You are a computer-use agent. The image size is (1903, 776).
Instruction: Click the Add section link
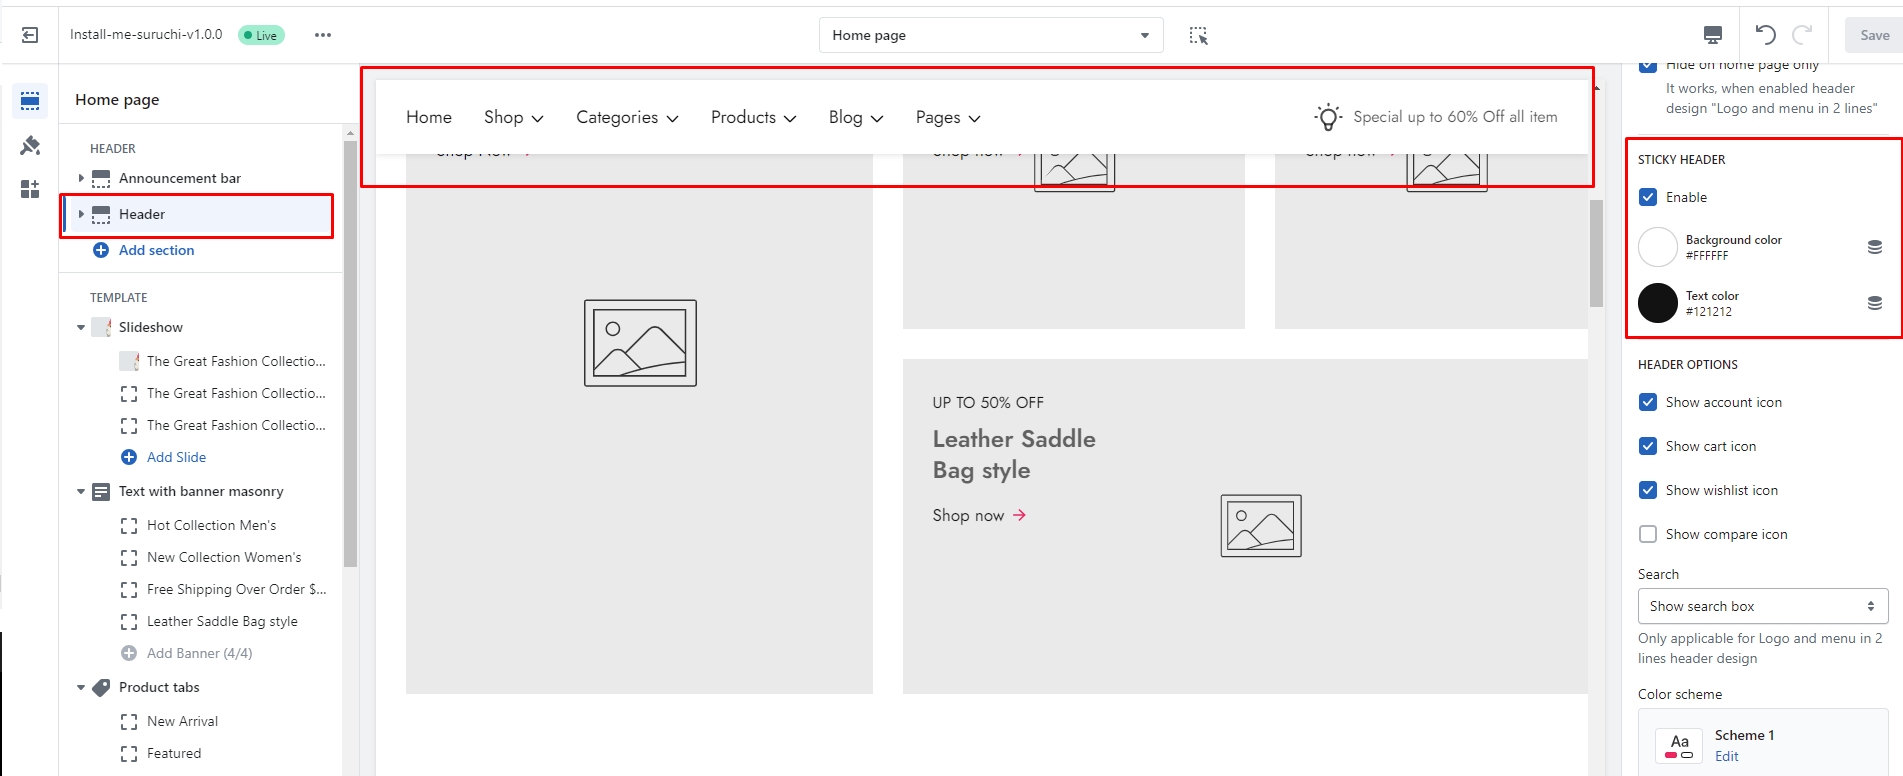point(156,250)
